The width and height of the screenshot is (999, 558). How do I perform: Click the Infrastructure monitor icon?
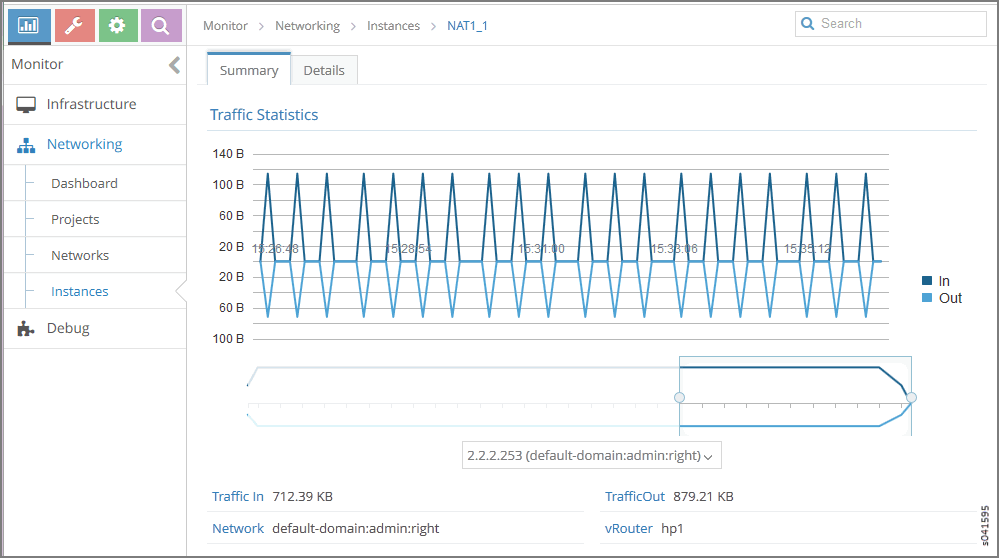point(26,105)
